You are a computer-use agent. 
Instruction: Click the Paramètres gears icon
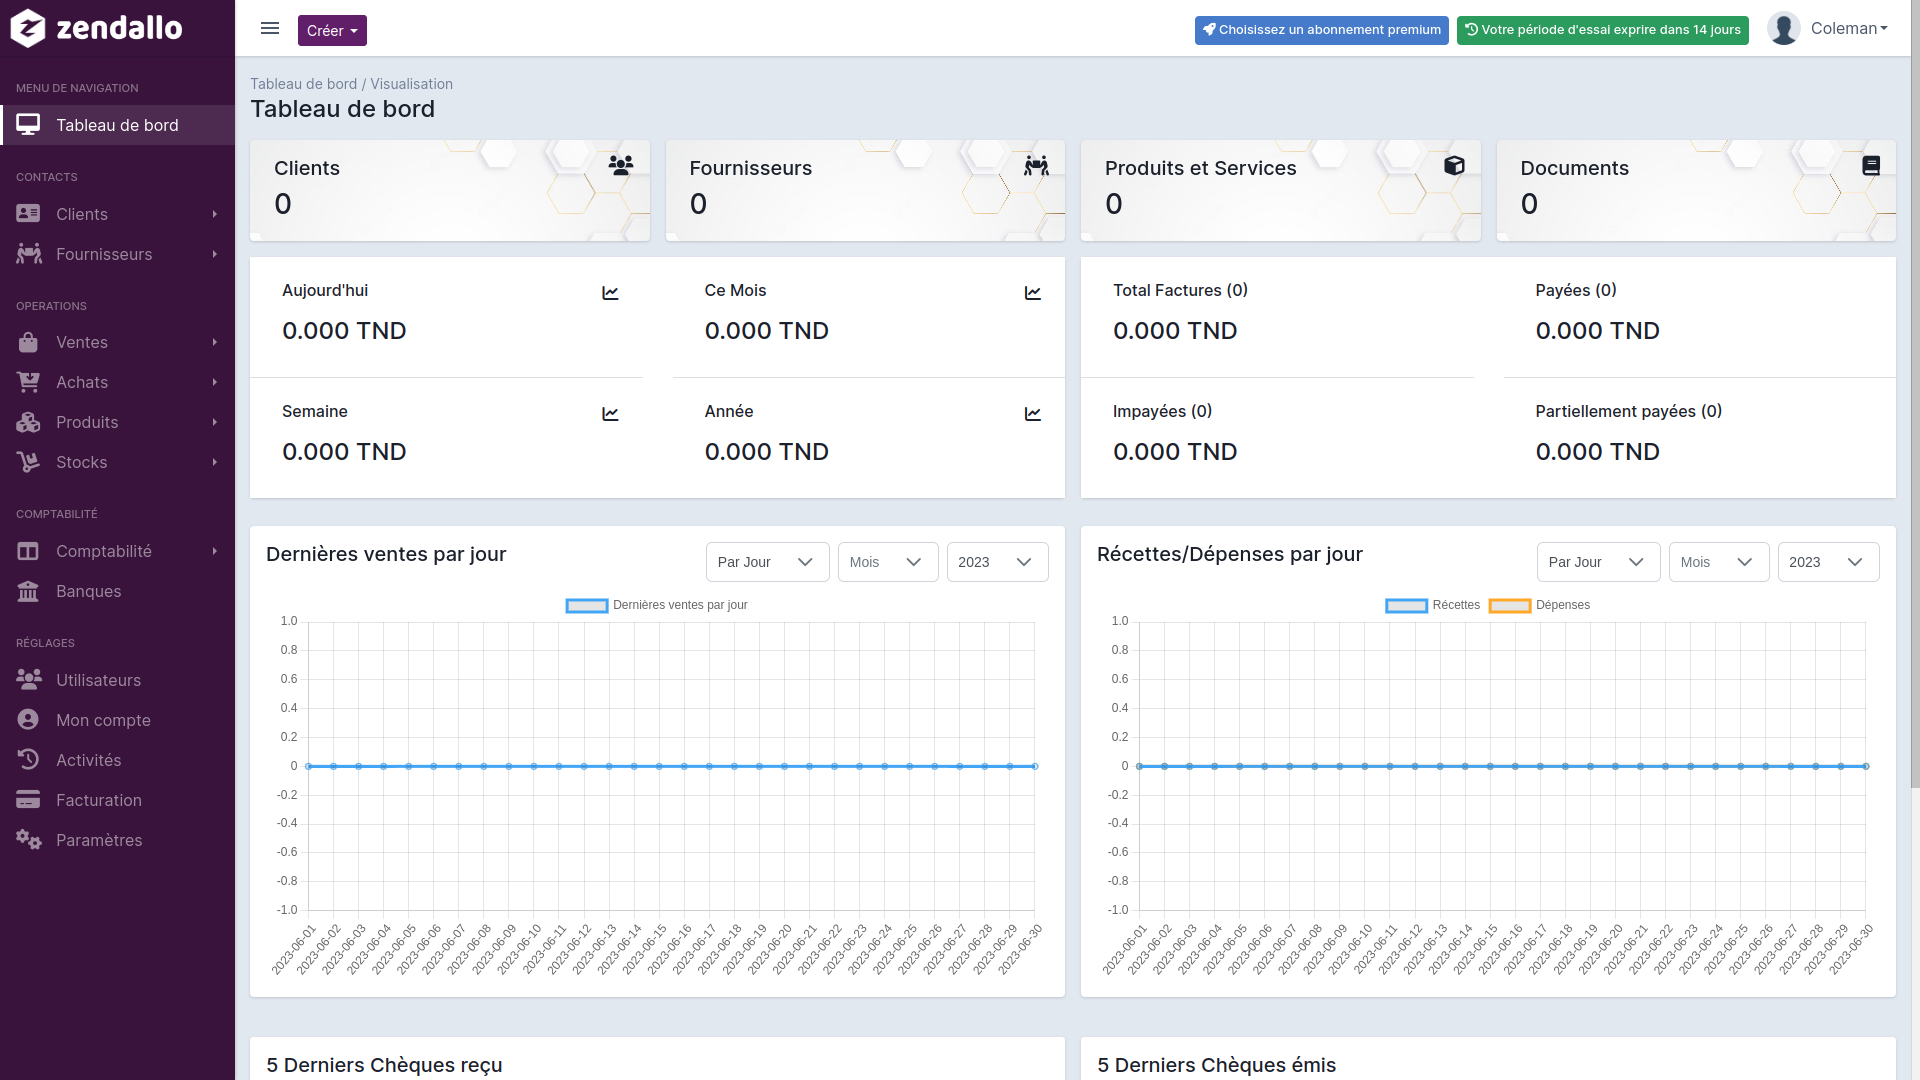(x=29, y=840)
